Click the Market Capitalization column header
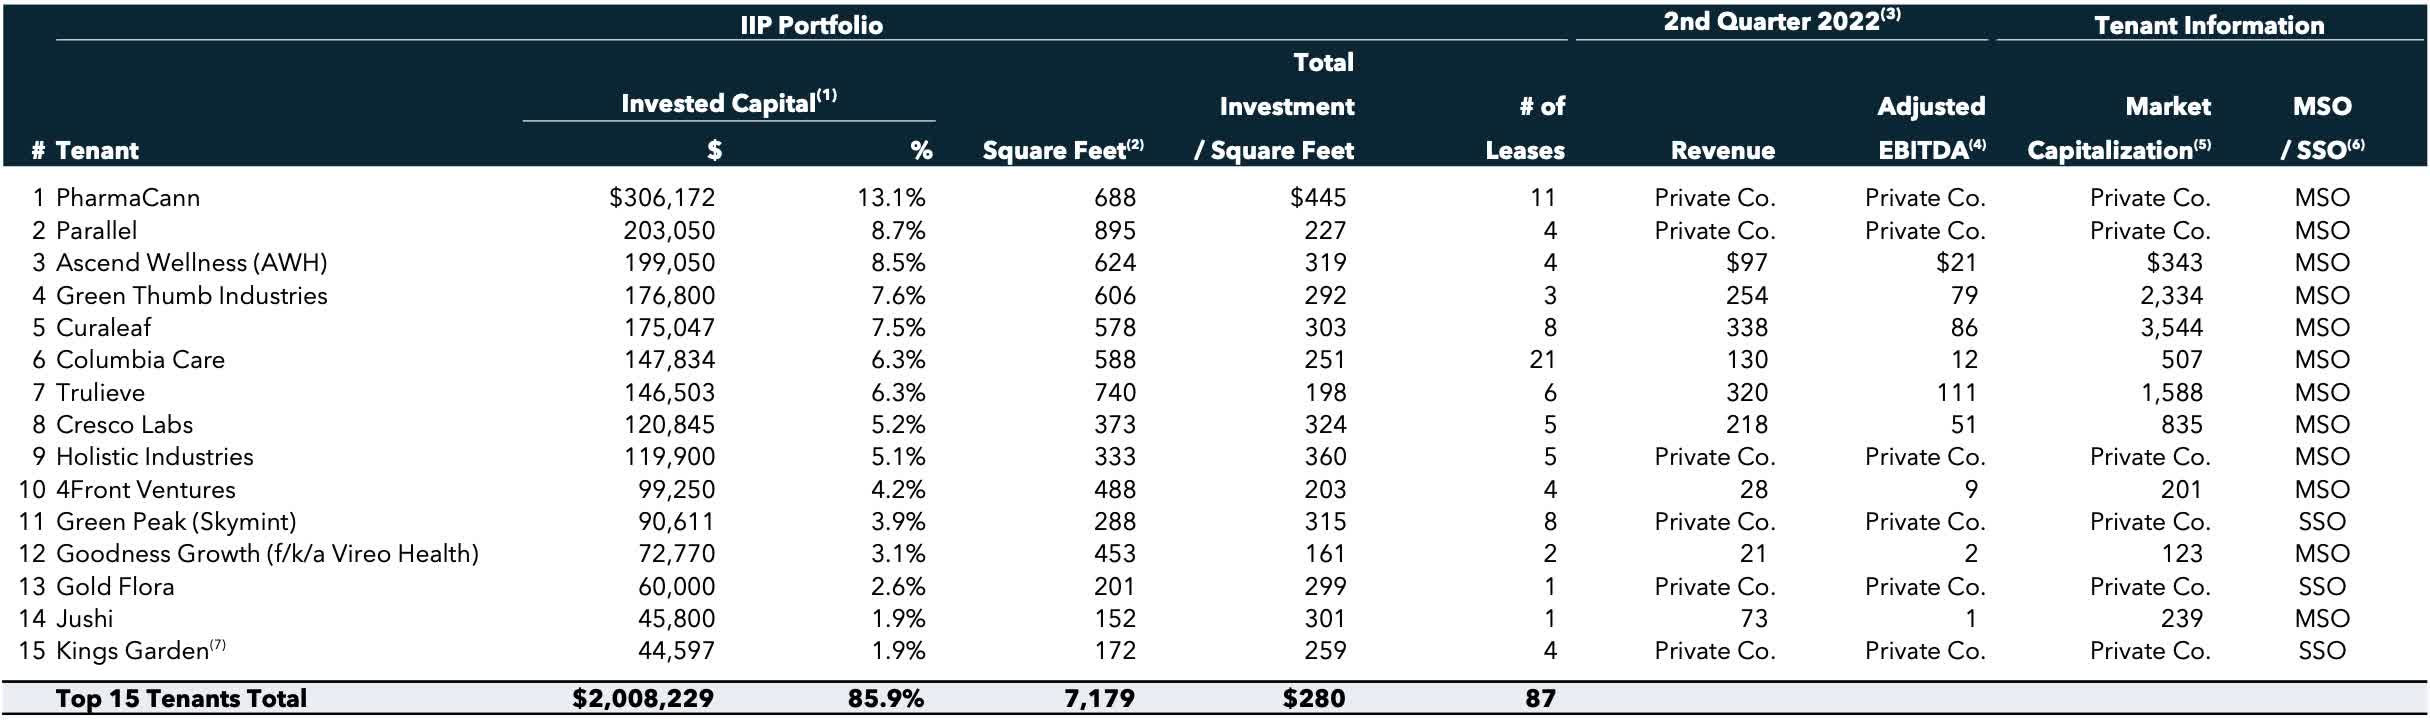 (2119, 128)
